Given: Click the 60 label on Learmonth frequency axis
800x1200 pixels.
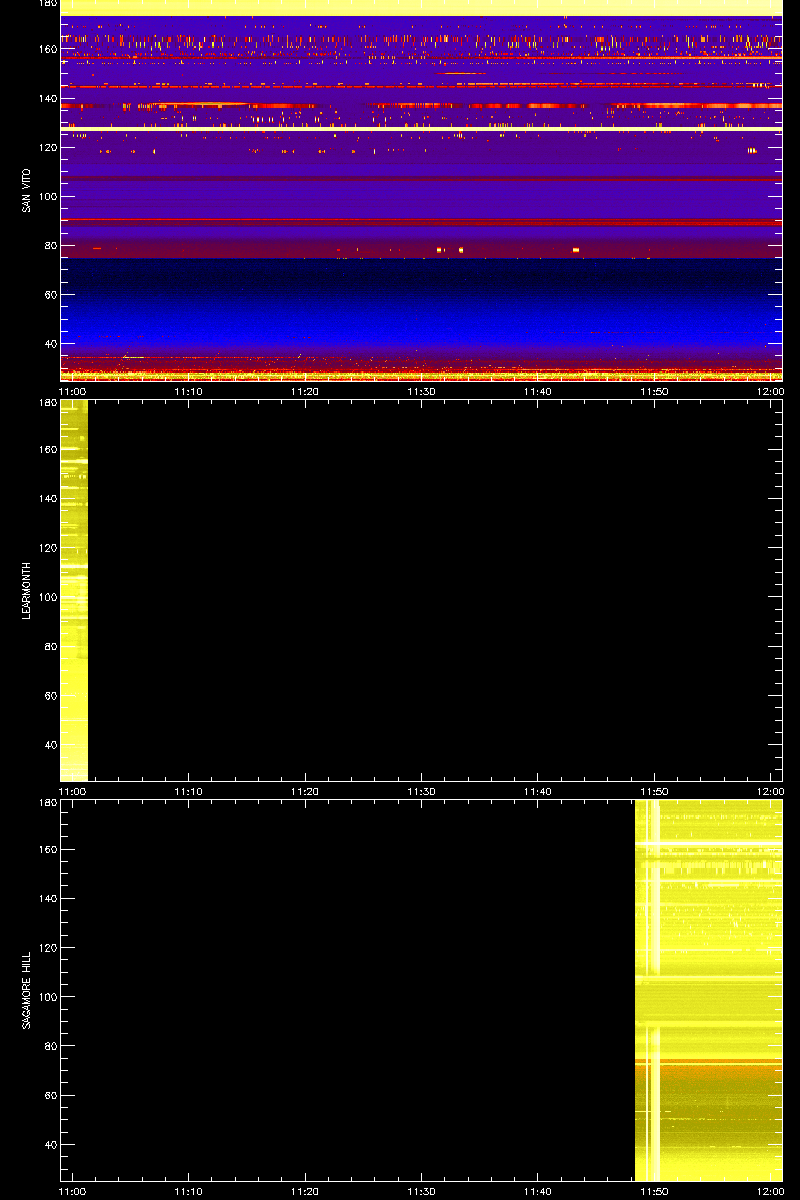Looking at the screenshot, I should coord(51,695).
